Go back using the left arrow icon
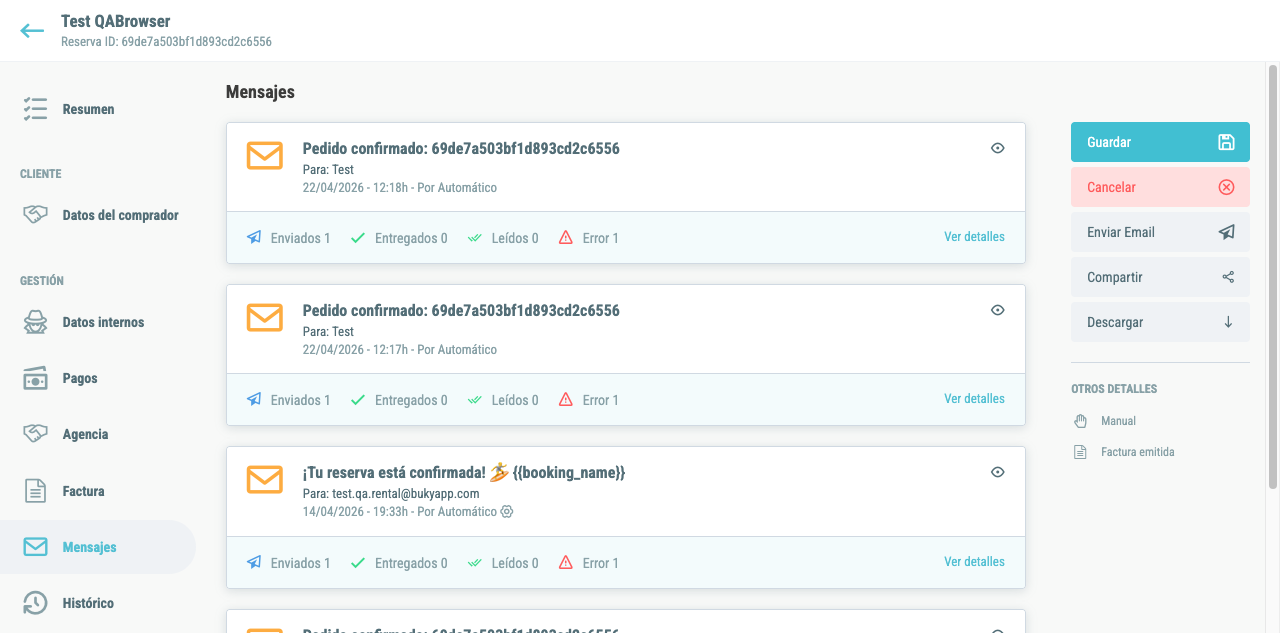The width and height of the screenshot is (1280, 633). click(32, 30)
